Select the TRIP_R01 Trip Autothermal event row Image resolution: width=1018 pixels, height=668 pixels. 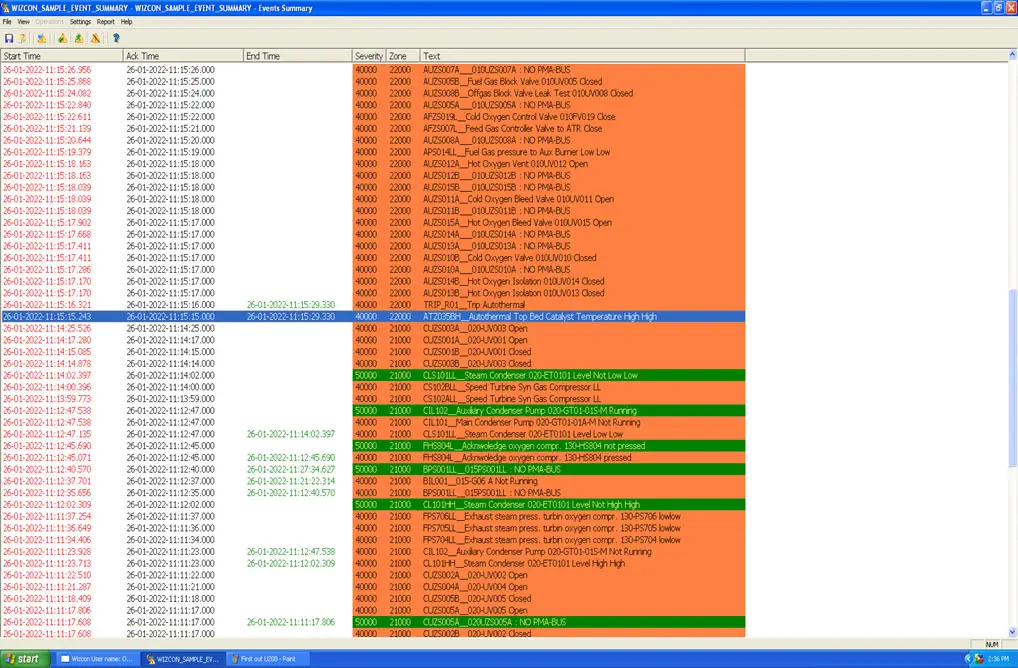540,305
